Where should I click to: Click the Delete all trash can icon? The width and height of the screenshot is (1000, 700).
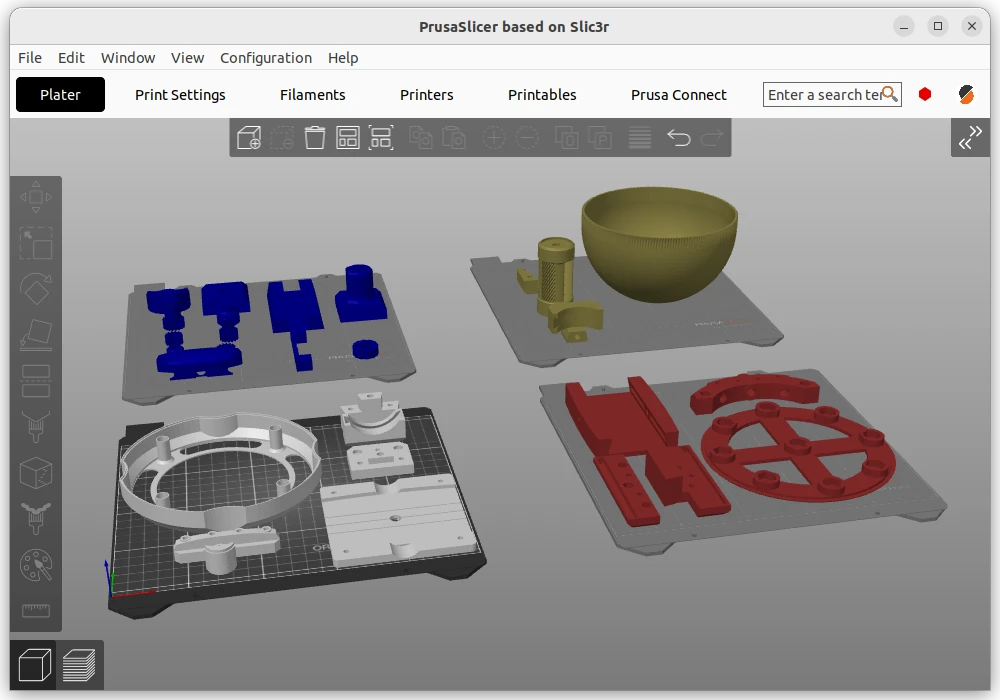[x=314, y=138]
